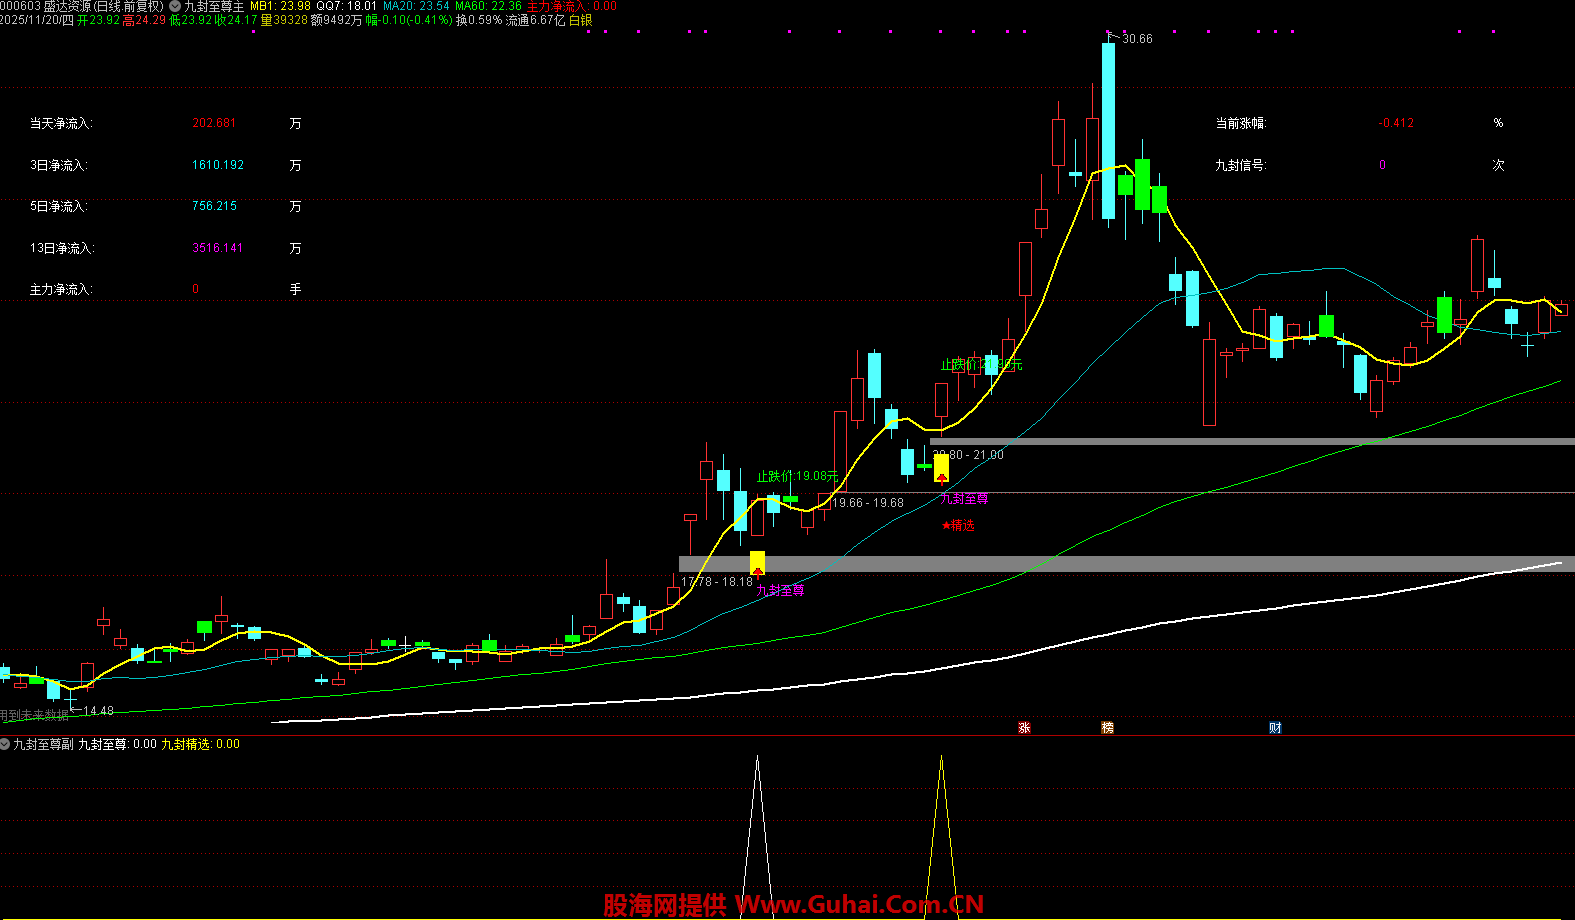Click the upper gray 20.80 - 21.00 support band

coord(1250,441)
